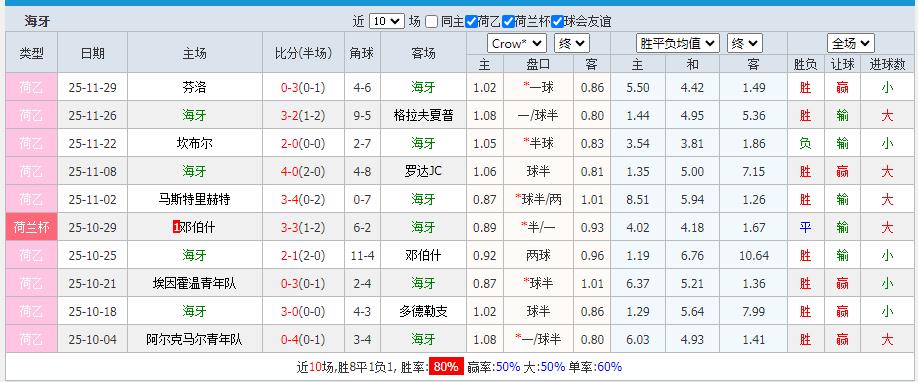Click away odds 10.64 cell

pyautogui.click(x=753, y=255)
